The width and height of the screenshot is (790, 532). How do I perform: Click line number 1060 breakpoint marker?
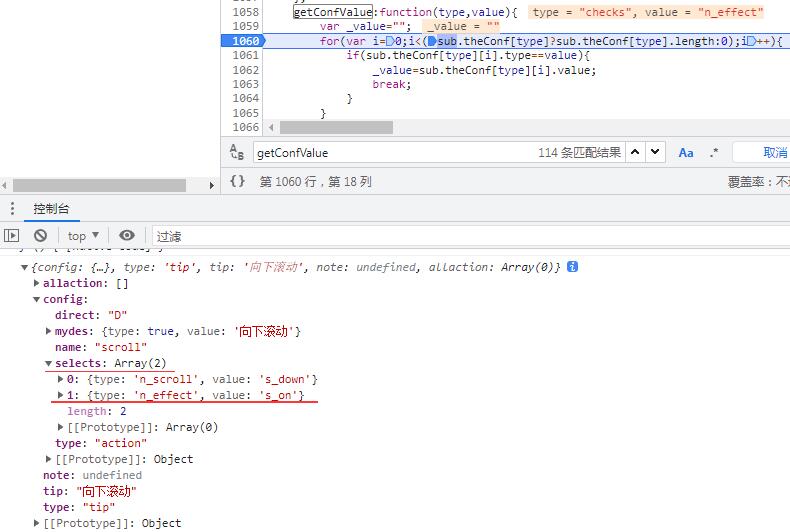point(243,41)
